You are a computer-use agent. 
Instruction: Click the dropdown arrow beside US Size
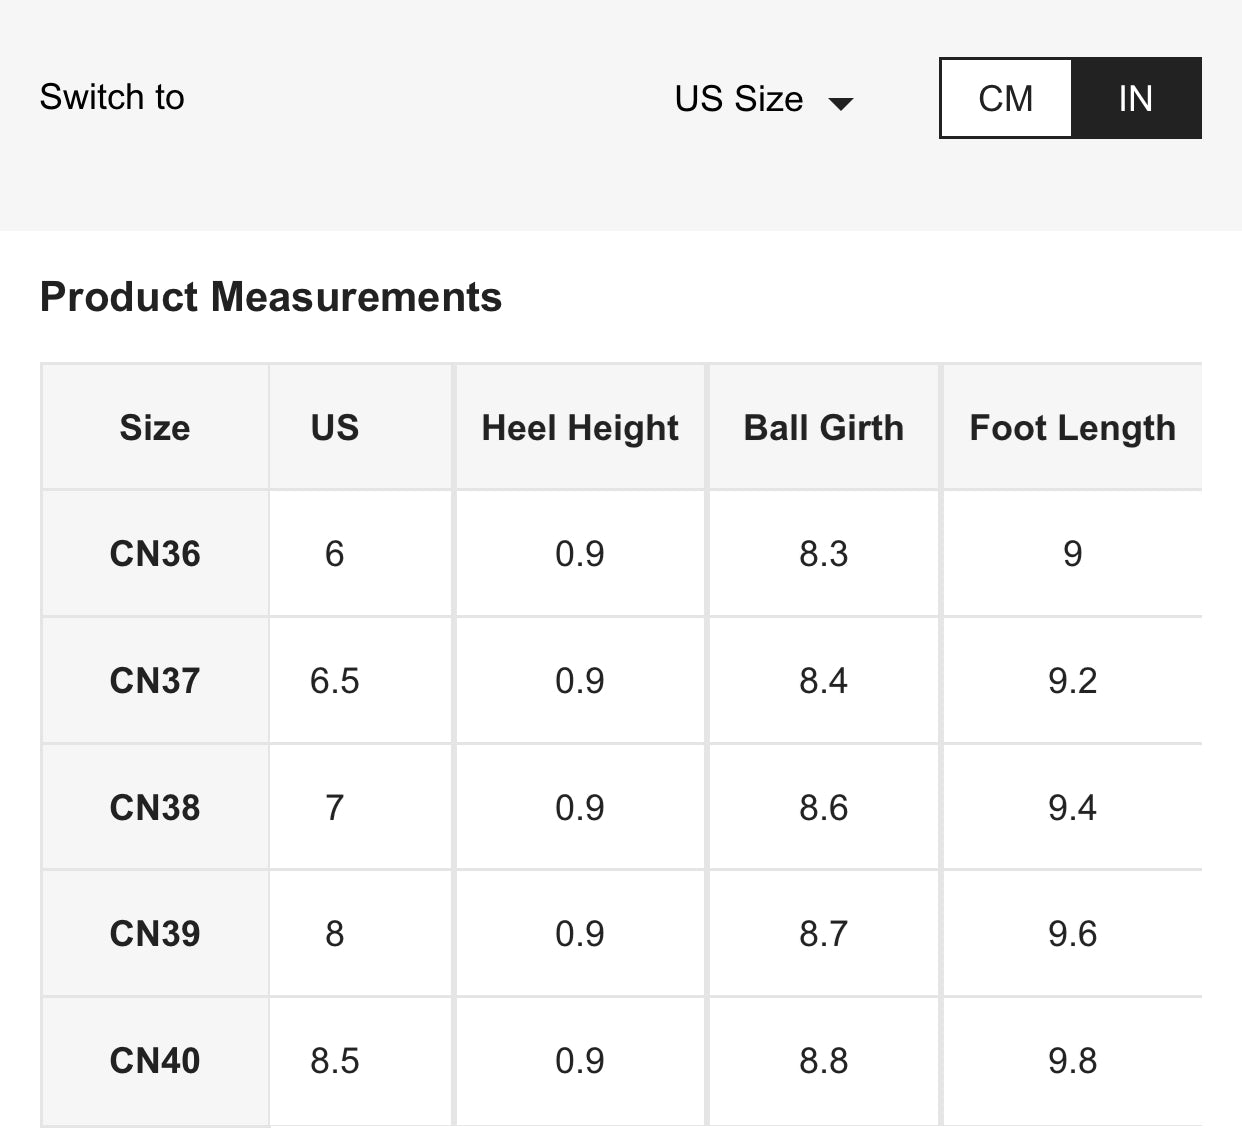(841, 103)
